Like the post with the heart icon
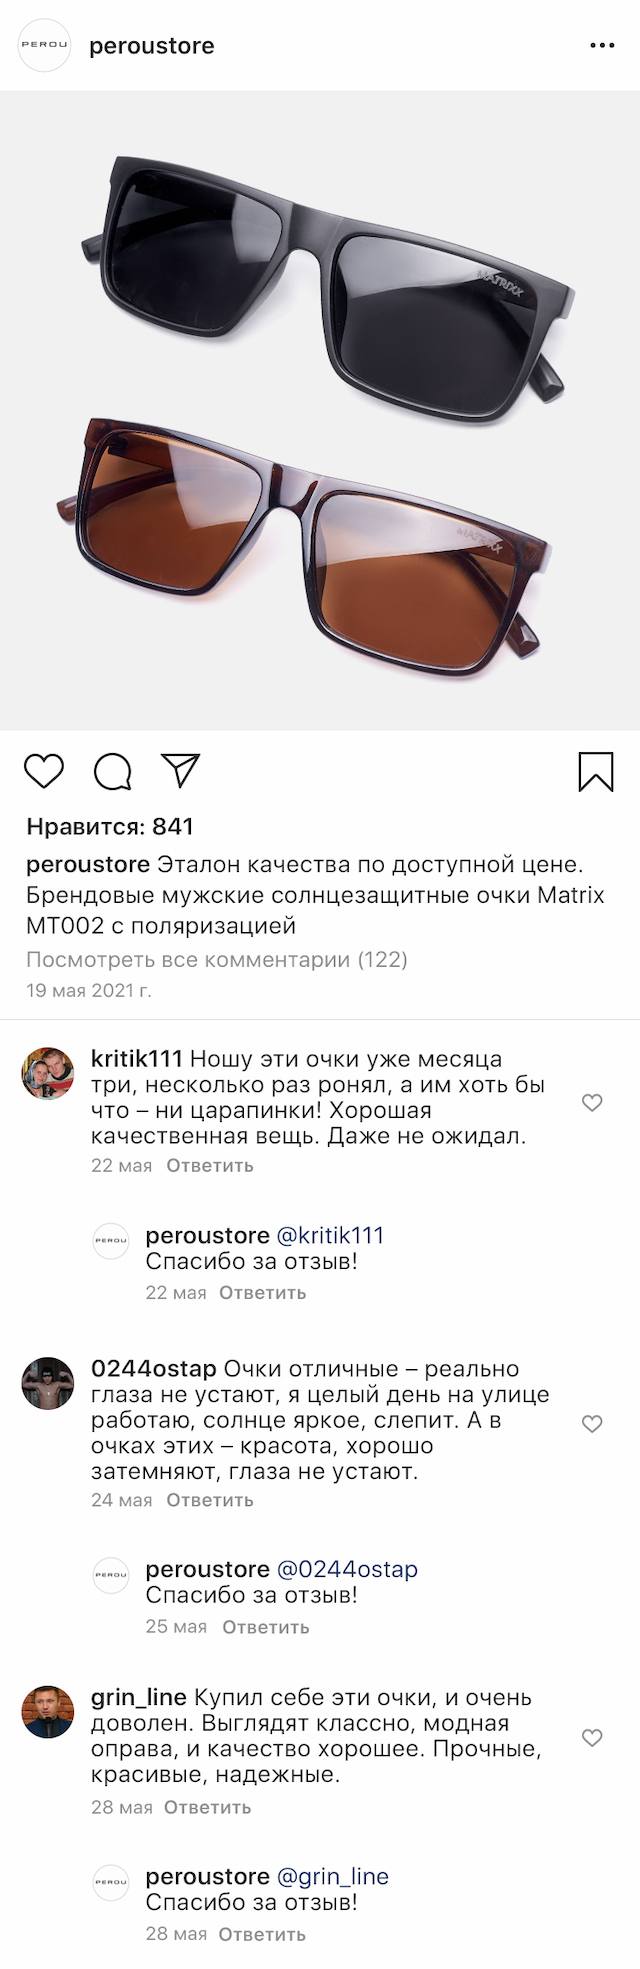Viewport: 640px width, 1969px height. click(x=44, y=771)
